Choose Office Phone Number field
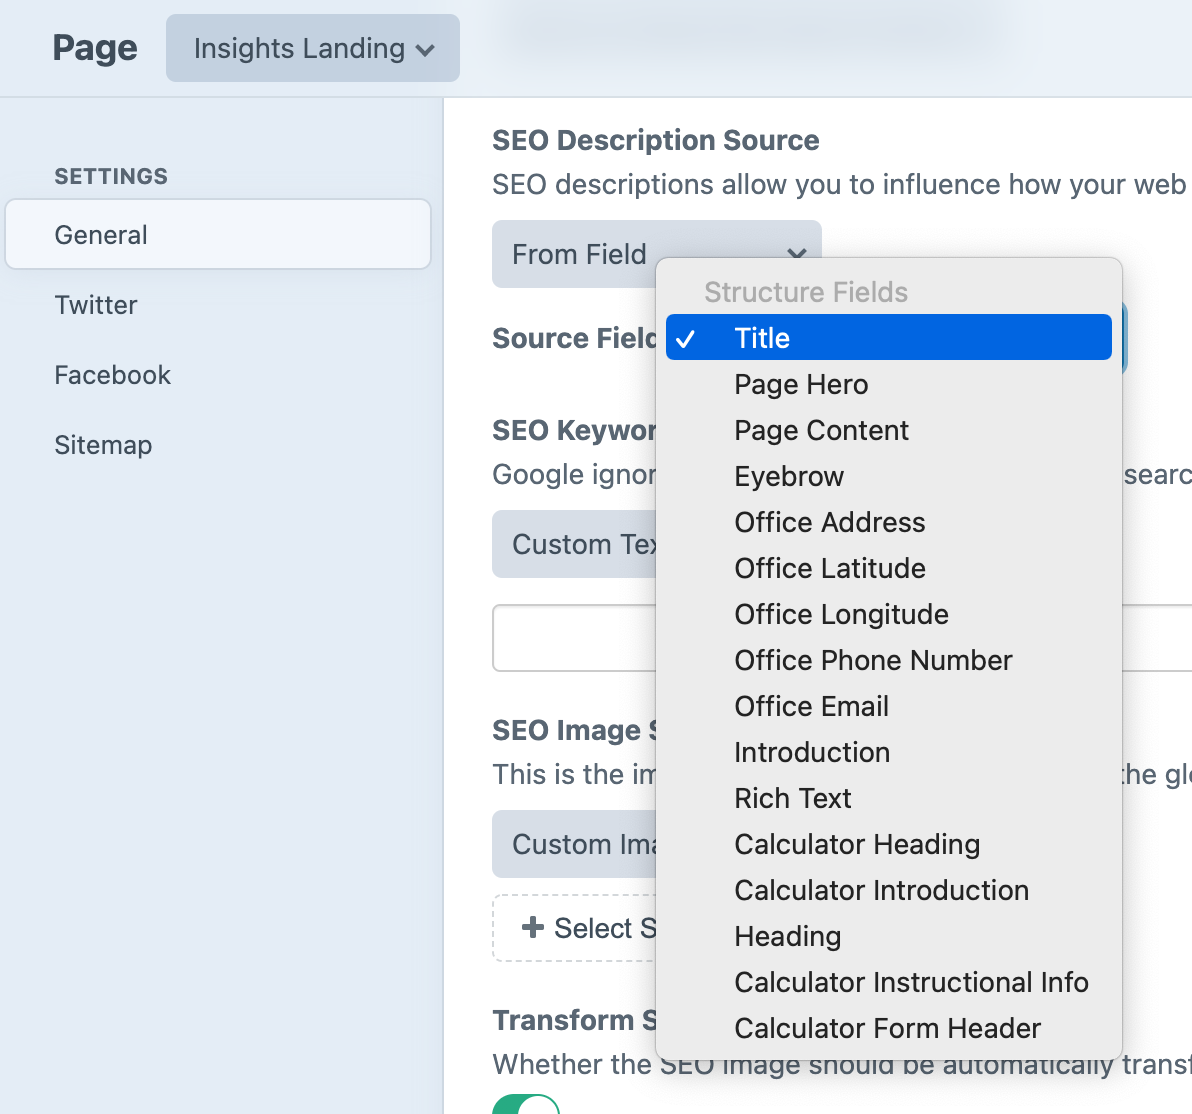Viewport: 1192px width, 1114px height. click(x=873, y=660)
